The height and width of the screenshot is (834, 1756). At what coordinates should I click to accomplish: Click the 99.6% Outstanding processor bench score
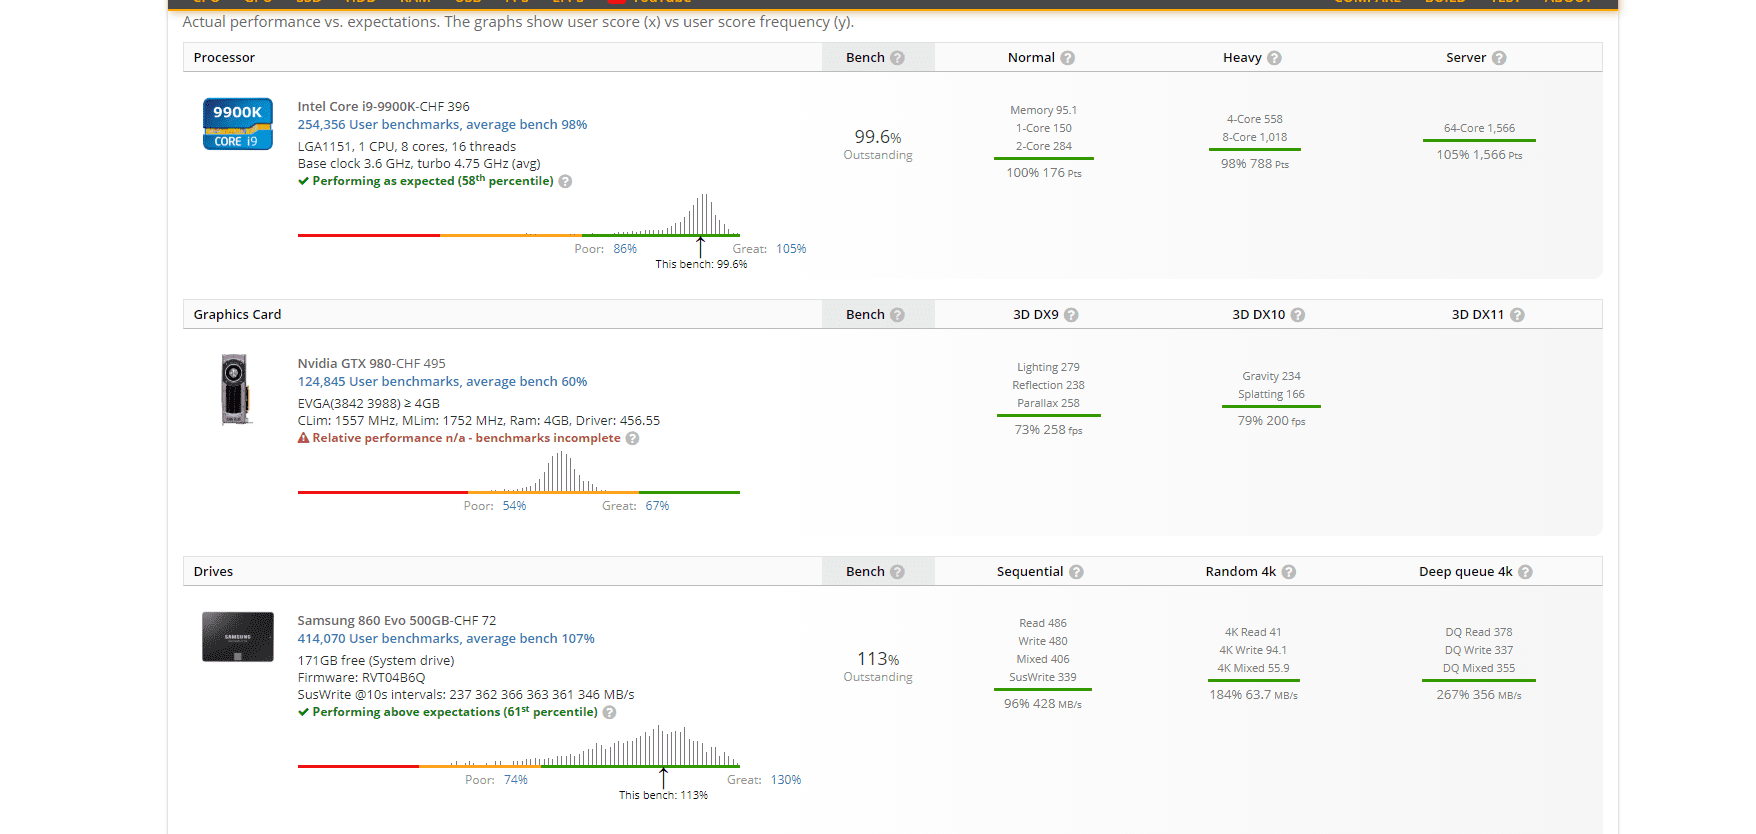pyautogui.click(x=878, y=144)
